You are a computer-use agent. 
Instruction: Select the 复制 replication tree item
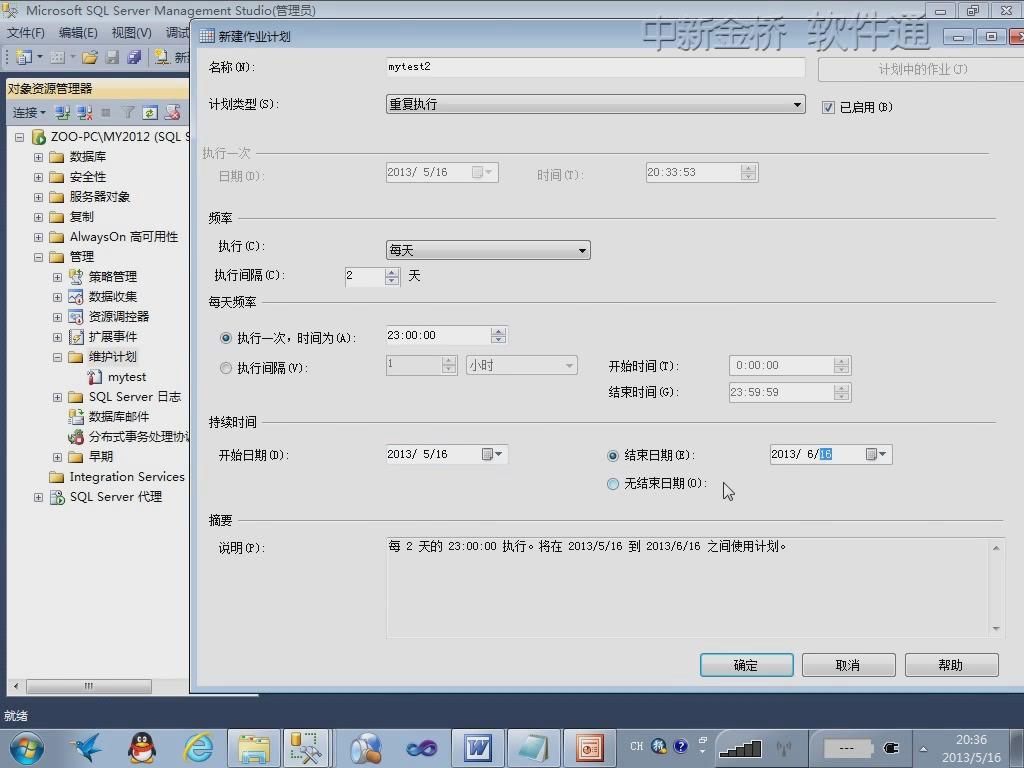82,217
